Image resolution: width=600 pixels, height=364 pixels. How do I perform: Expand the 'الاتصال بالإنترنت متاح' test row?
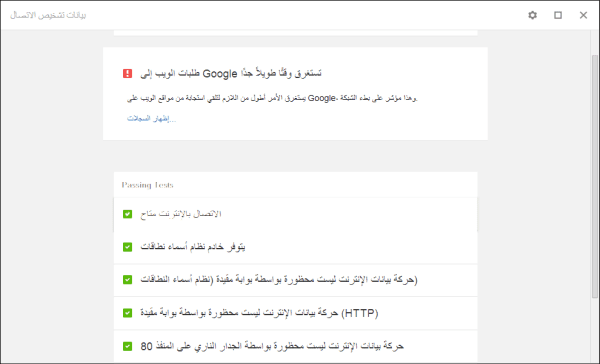pyautogui.click(x=295, y=214)
